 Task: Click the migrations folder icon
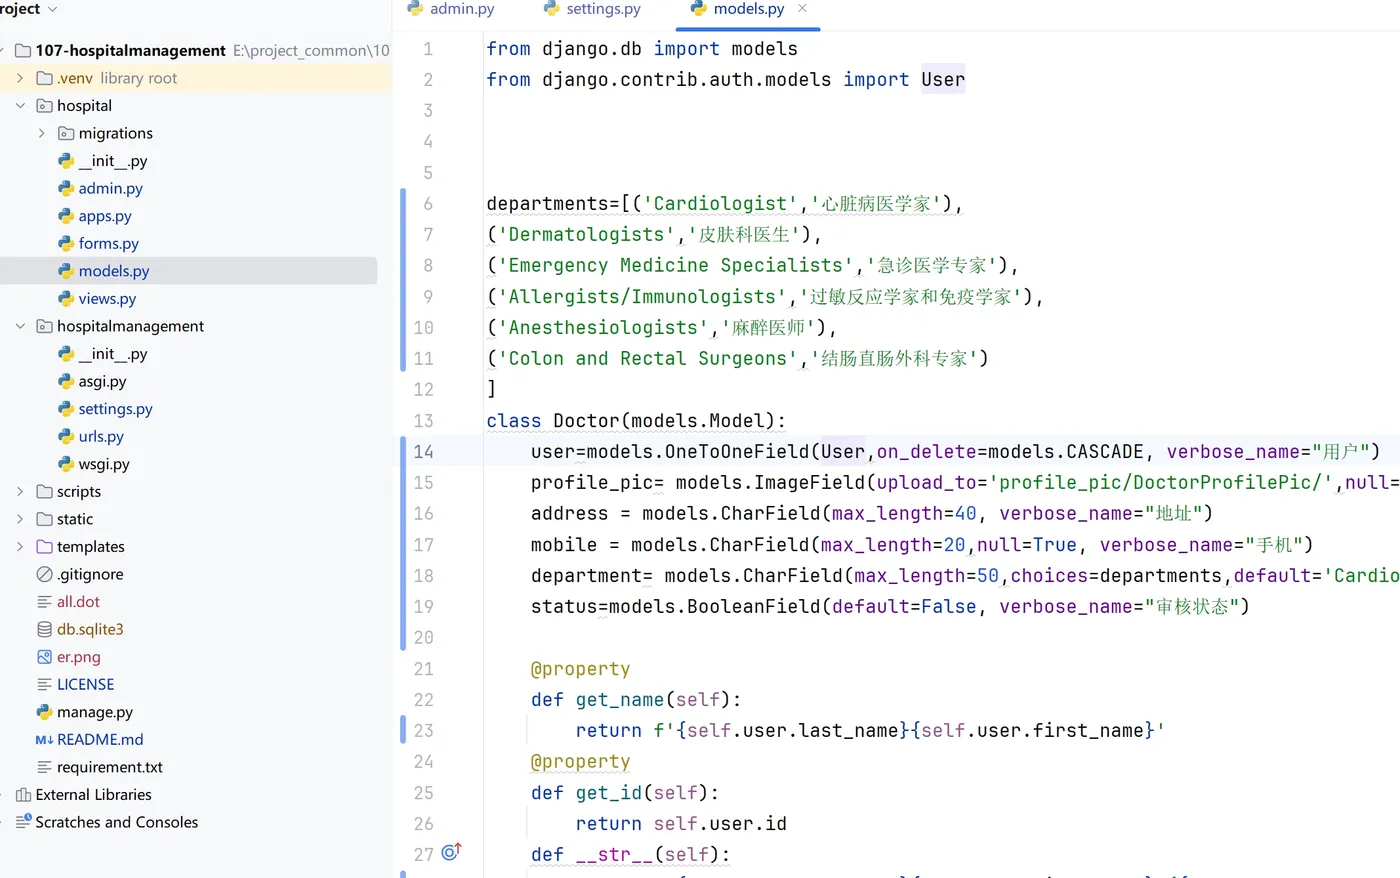(x=66, y=133)
